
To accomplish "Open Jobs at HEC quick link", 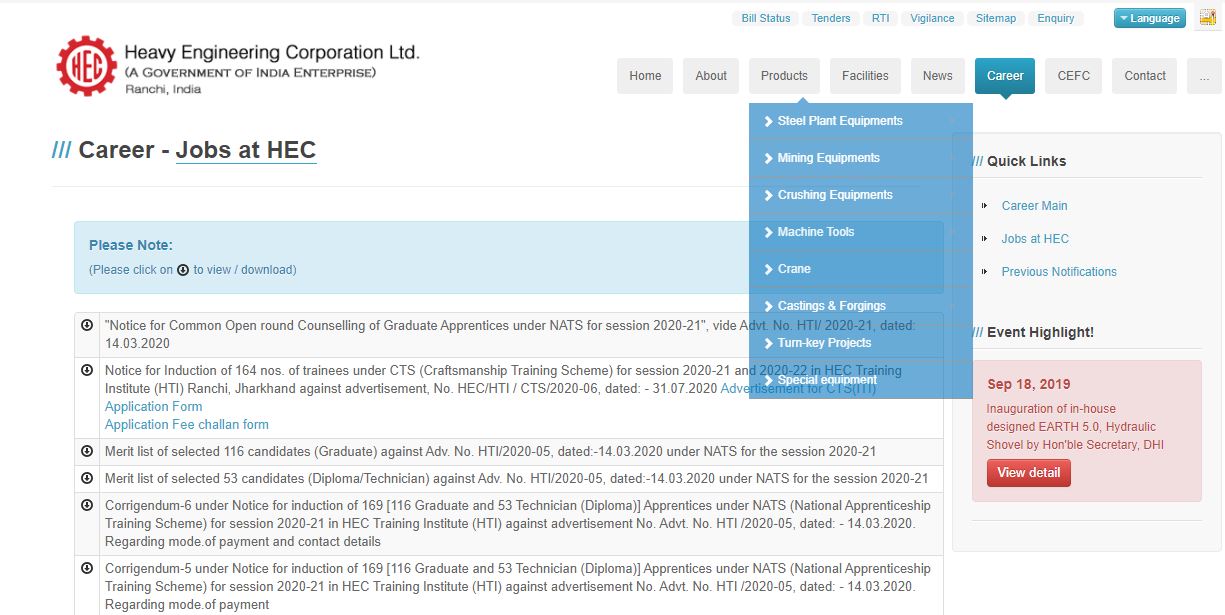I will [1035, 239].
